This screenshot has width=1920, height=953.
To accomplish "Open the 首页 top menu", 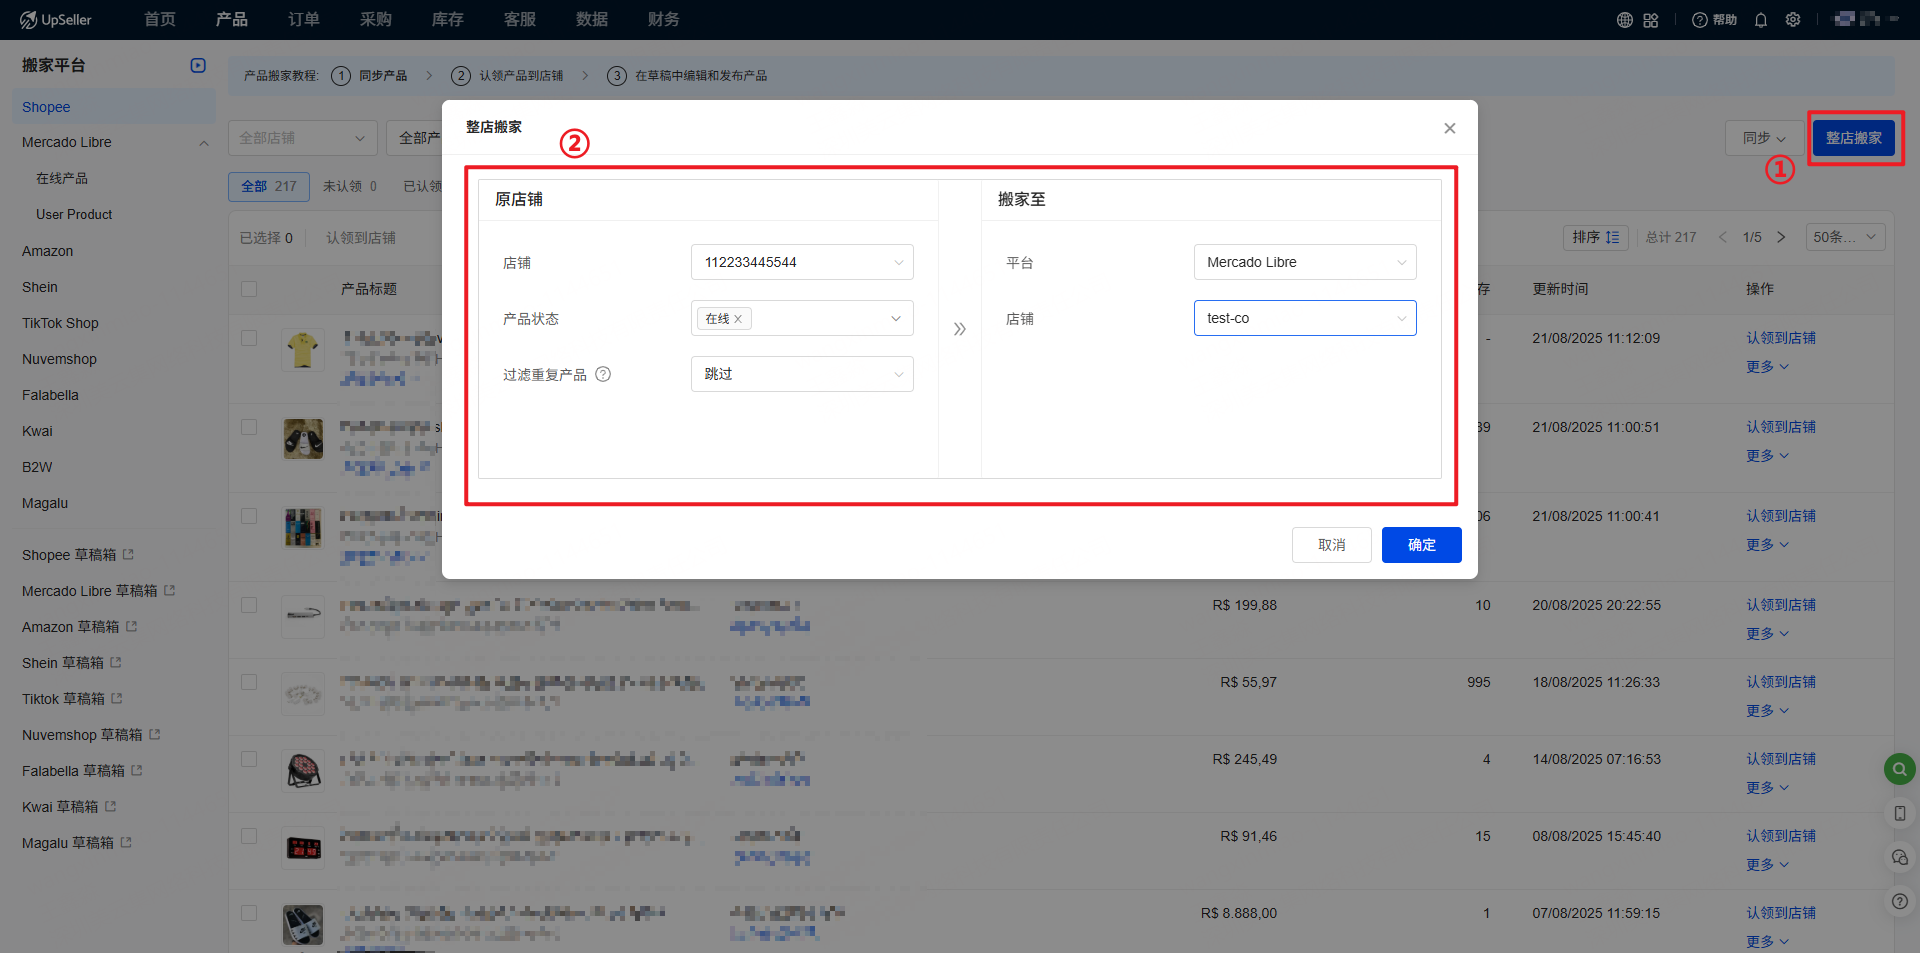I will (x=160, y=20).
